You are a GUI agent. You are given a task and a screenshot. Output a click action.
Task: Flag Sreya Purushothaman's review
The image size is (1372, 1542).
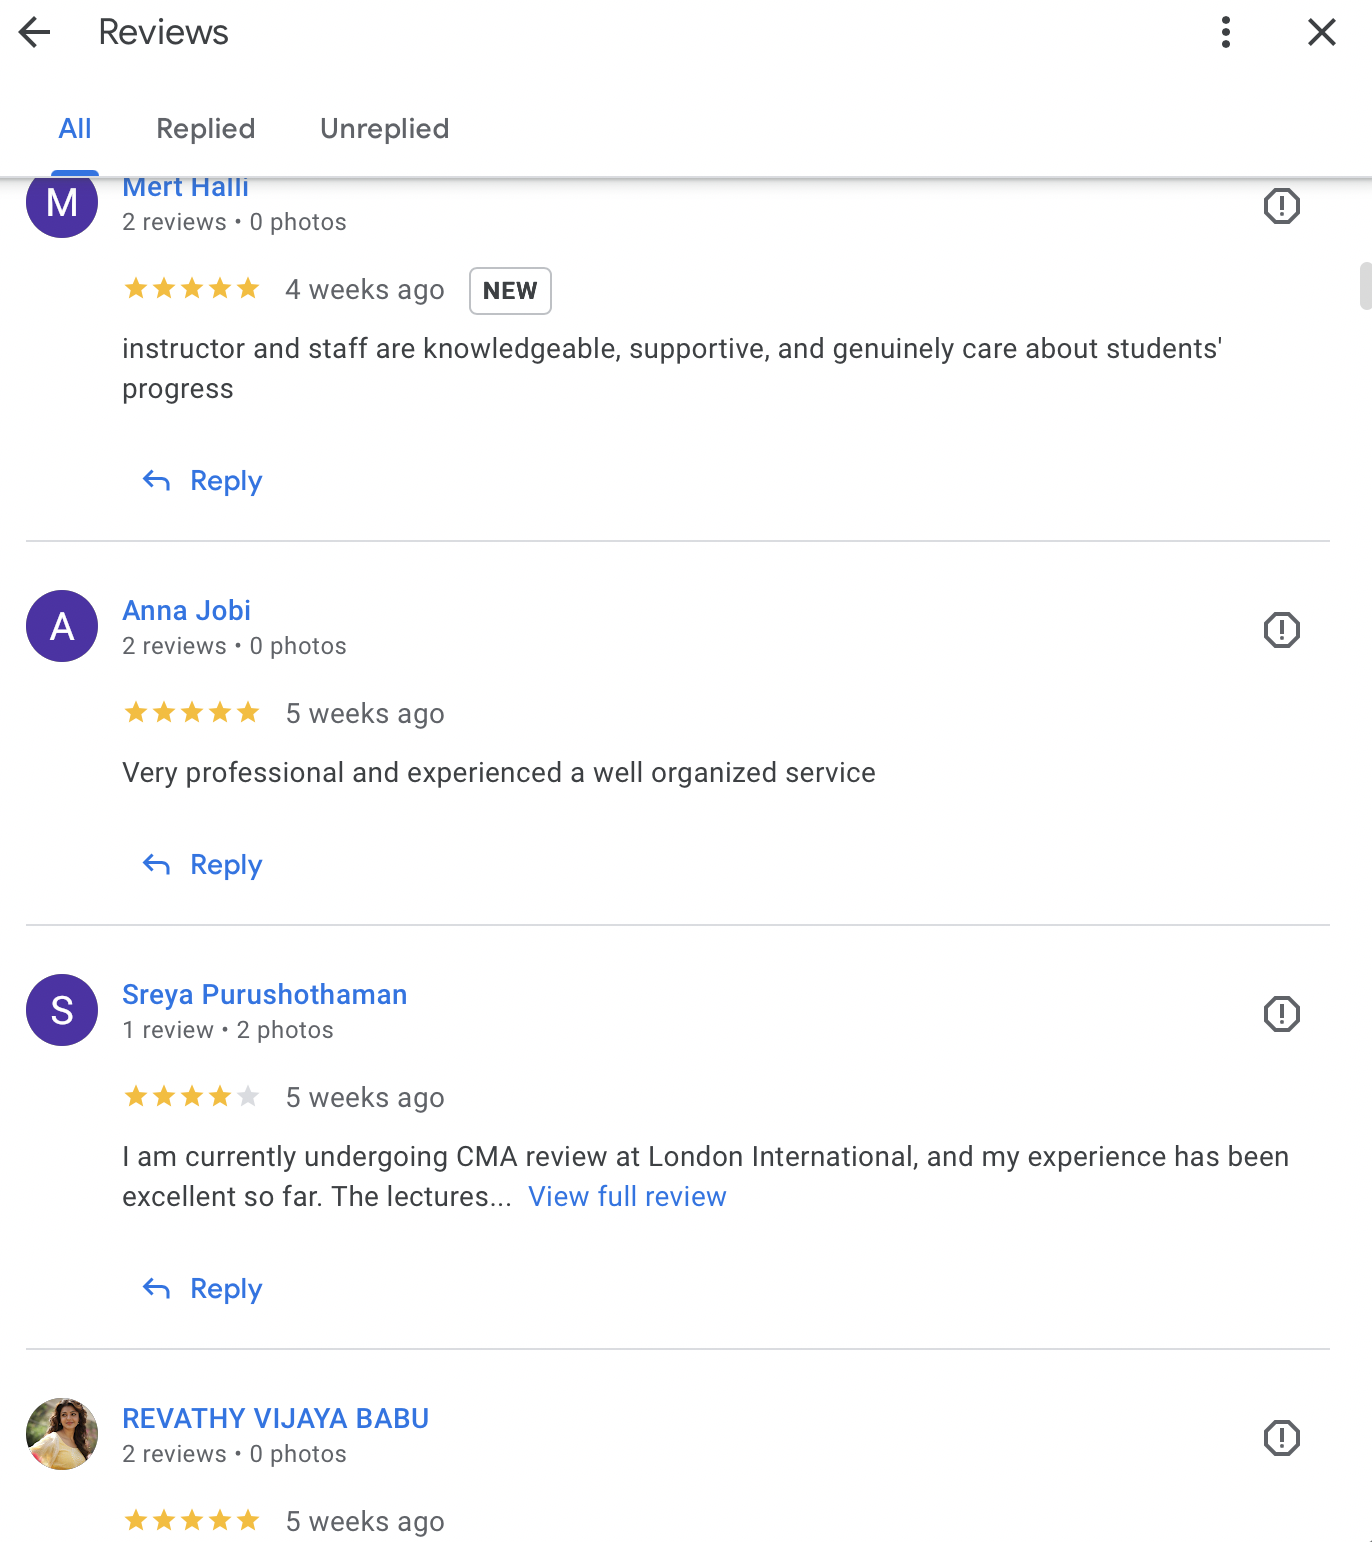(x=1281, y=1013)
